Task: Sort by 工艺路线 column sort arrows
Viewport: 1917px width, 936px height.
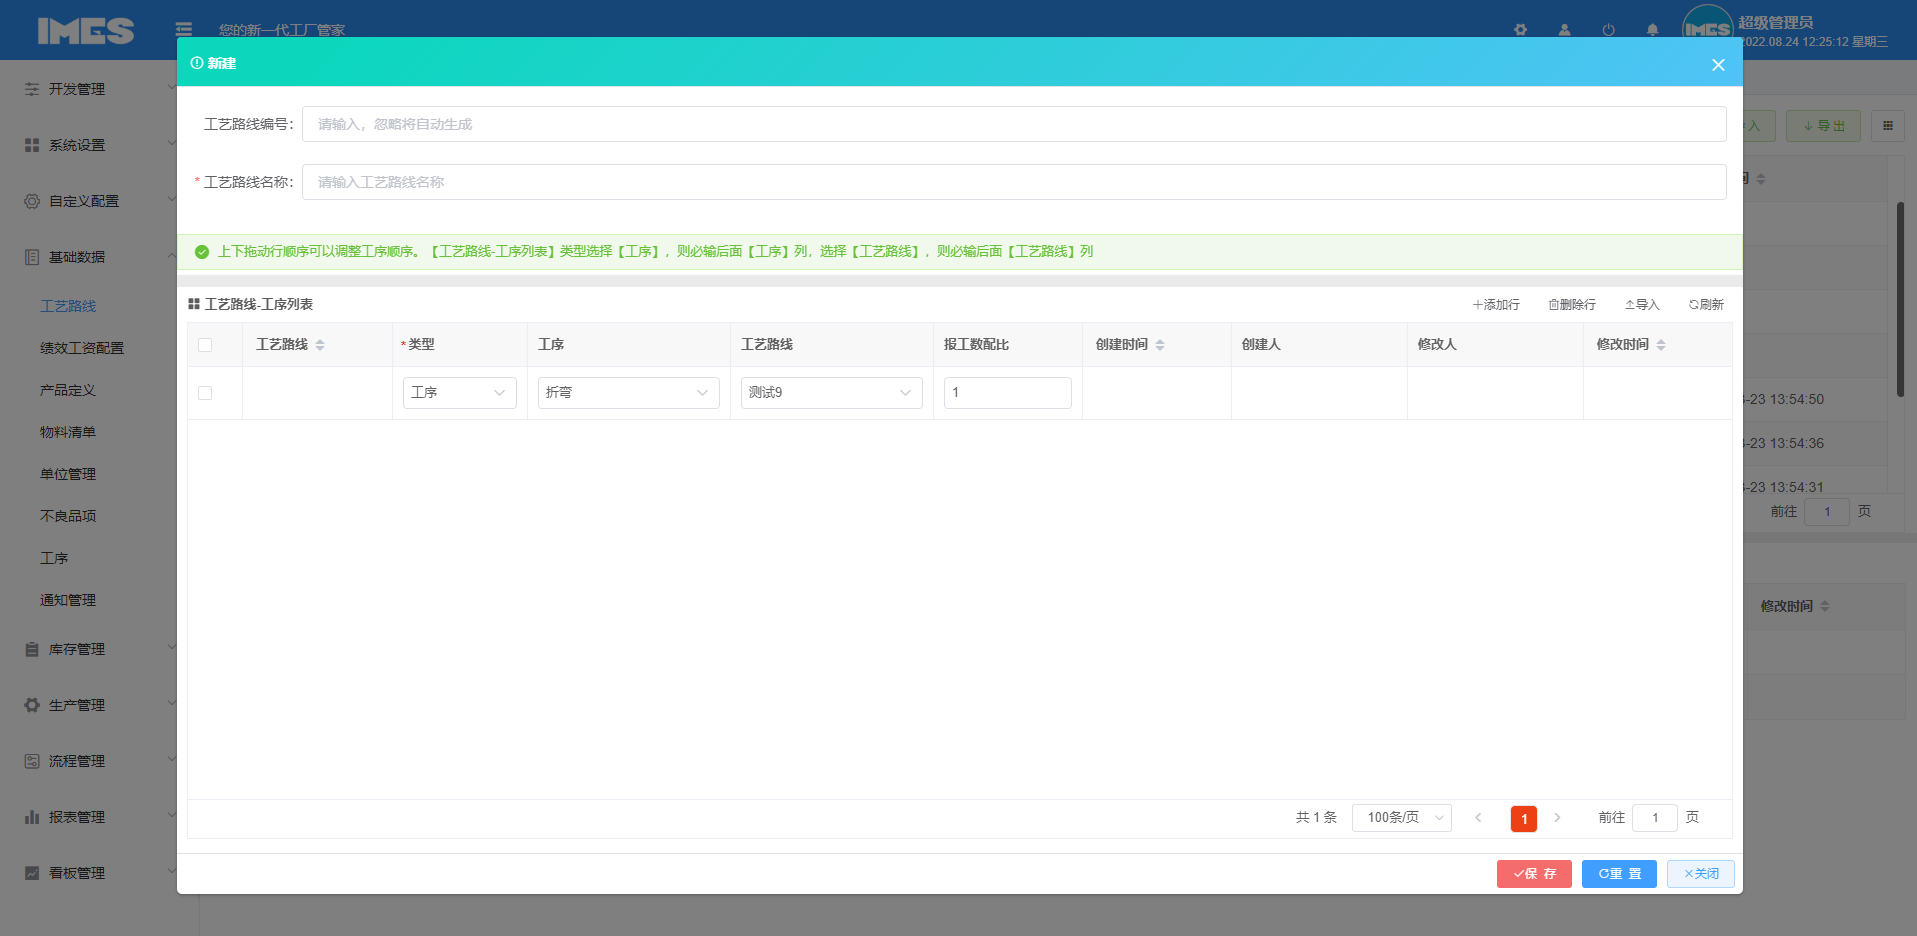Action: pyautogui.click(x=320, y=345)
